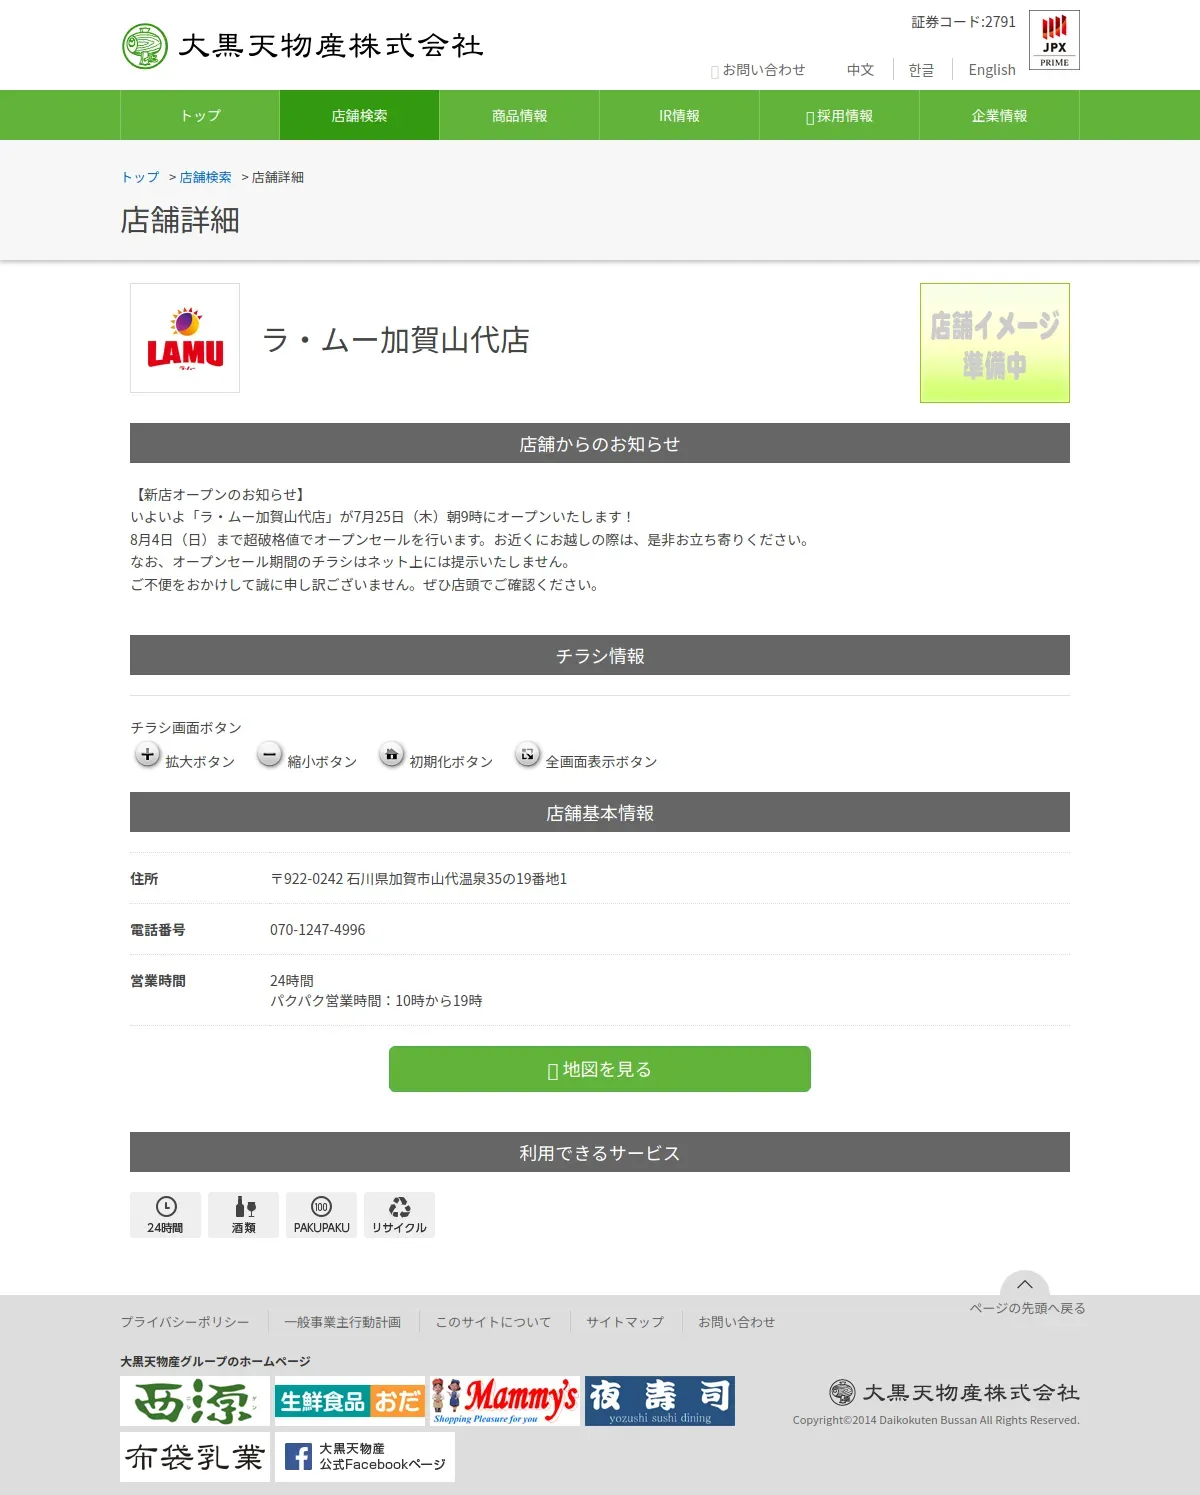The height and width of the screenshot is (1495, 1200).
Task: Open the トップ navigation tab
Action: coord(200,115)
